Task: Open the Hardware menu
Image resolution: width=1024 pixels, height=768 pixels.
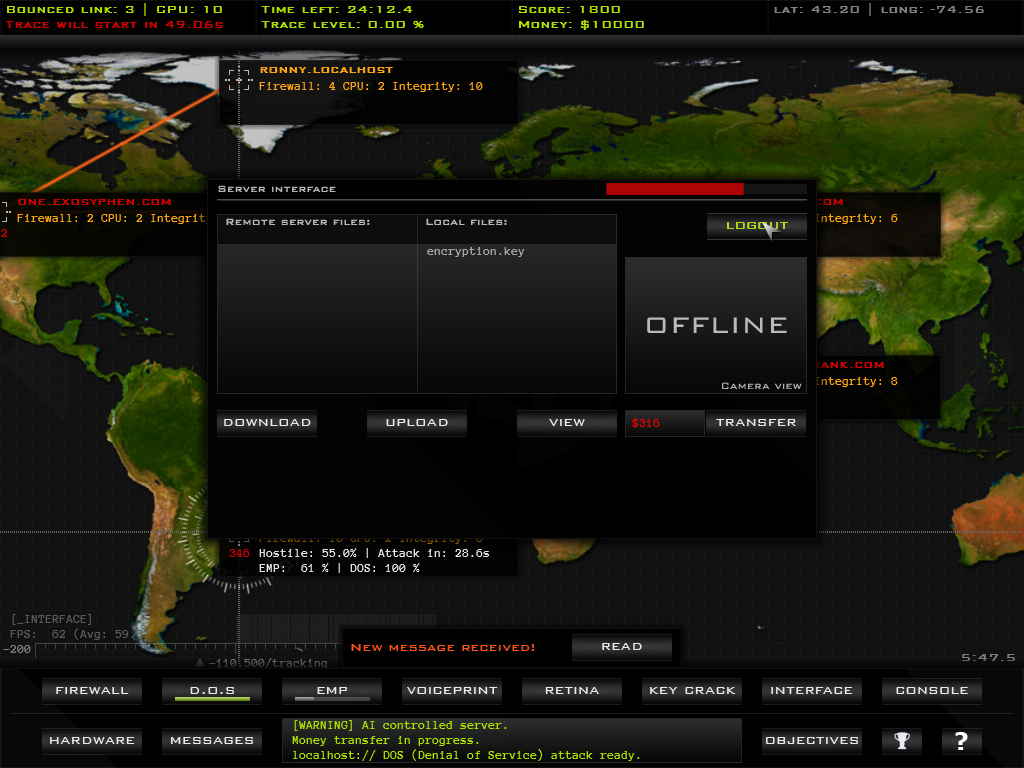Action: (92, 741)
